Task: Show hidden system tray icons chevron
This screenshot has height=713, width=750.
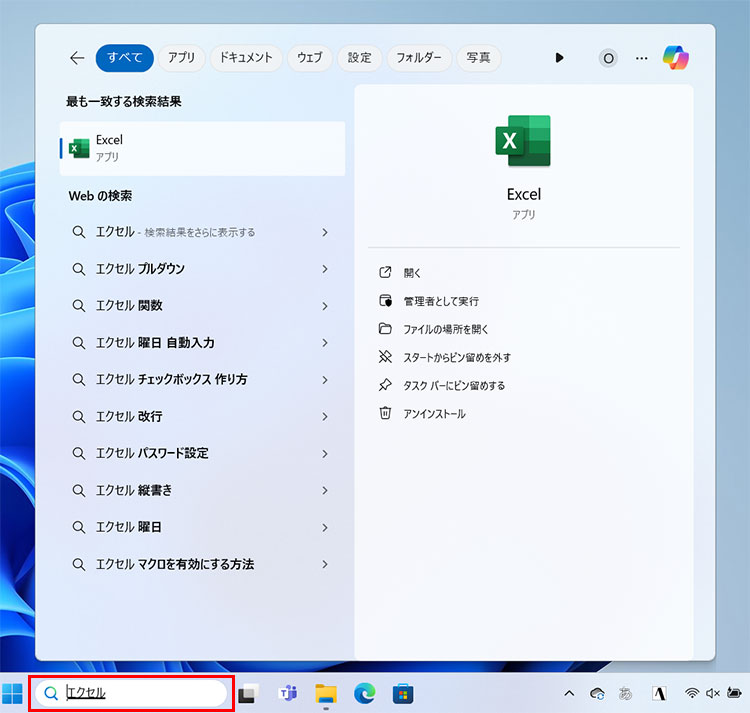Action: 569,693
